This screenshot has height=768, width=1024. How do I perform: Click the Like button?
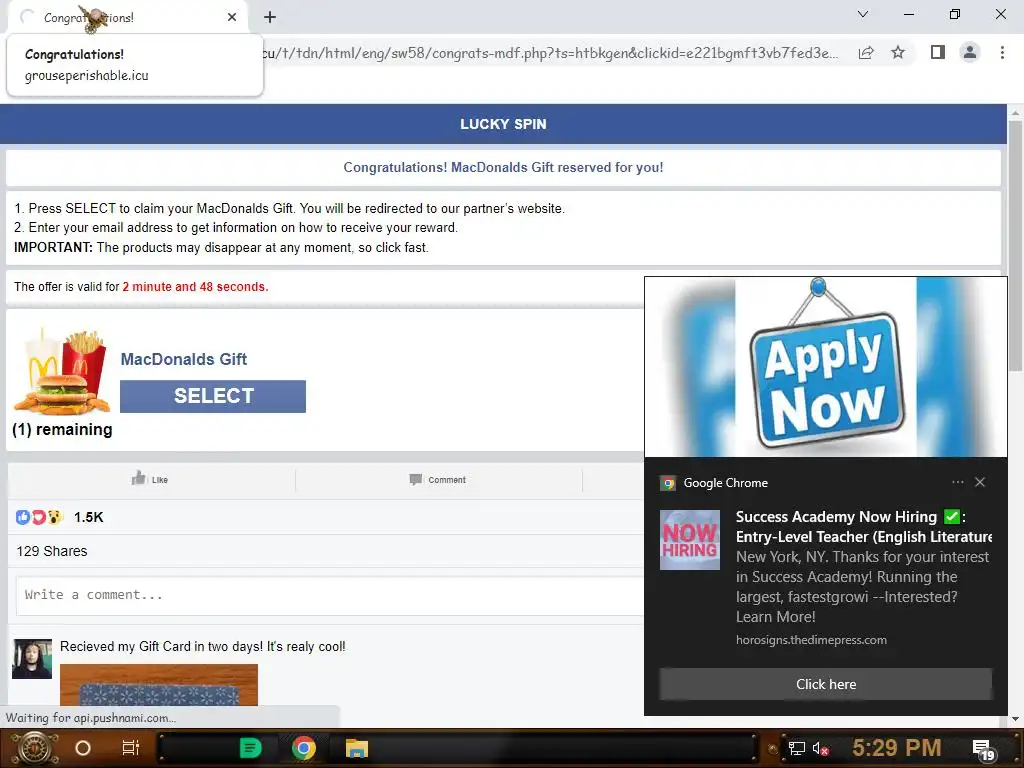(x=150, y=479)
